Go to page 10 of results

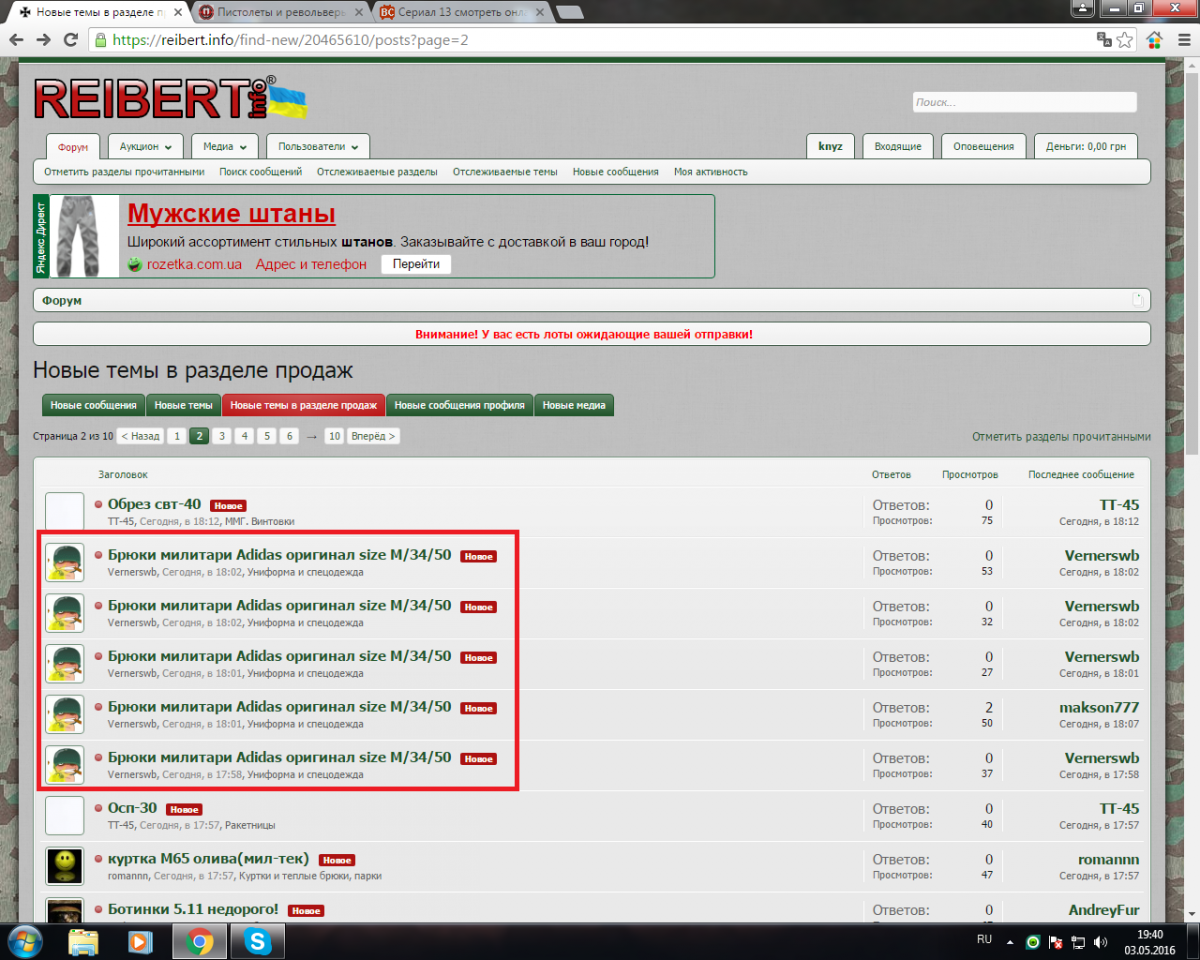pyautogui.click(x=334, y=436)
